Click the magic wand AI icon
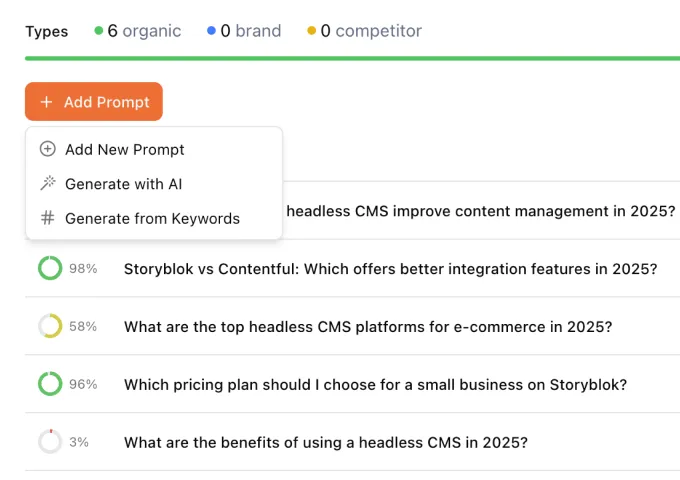 47,184
